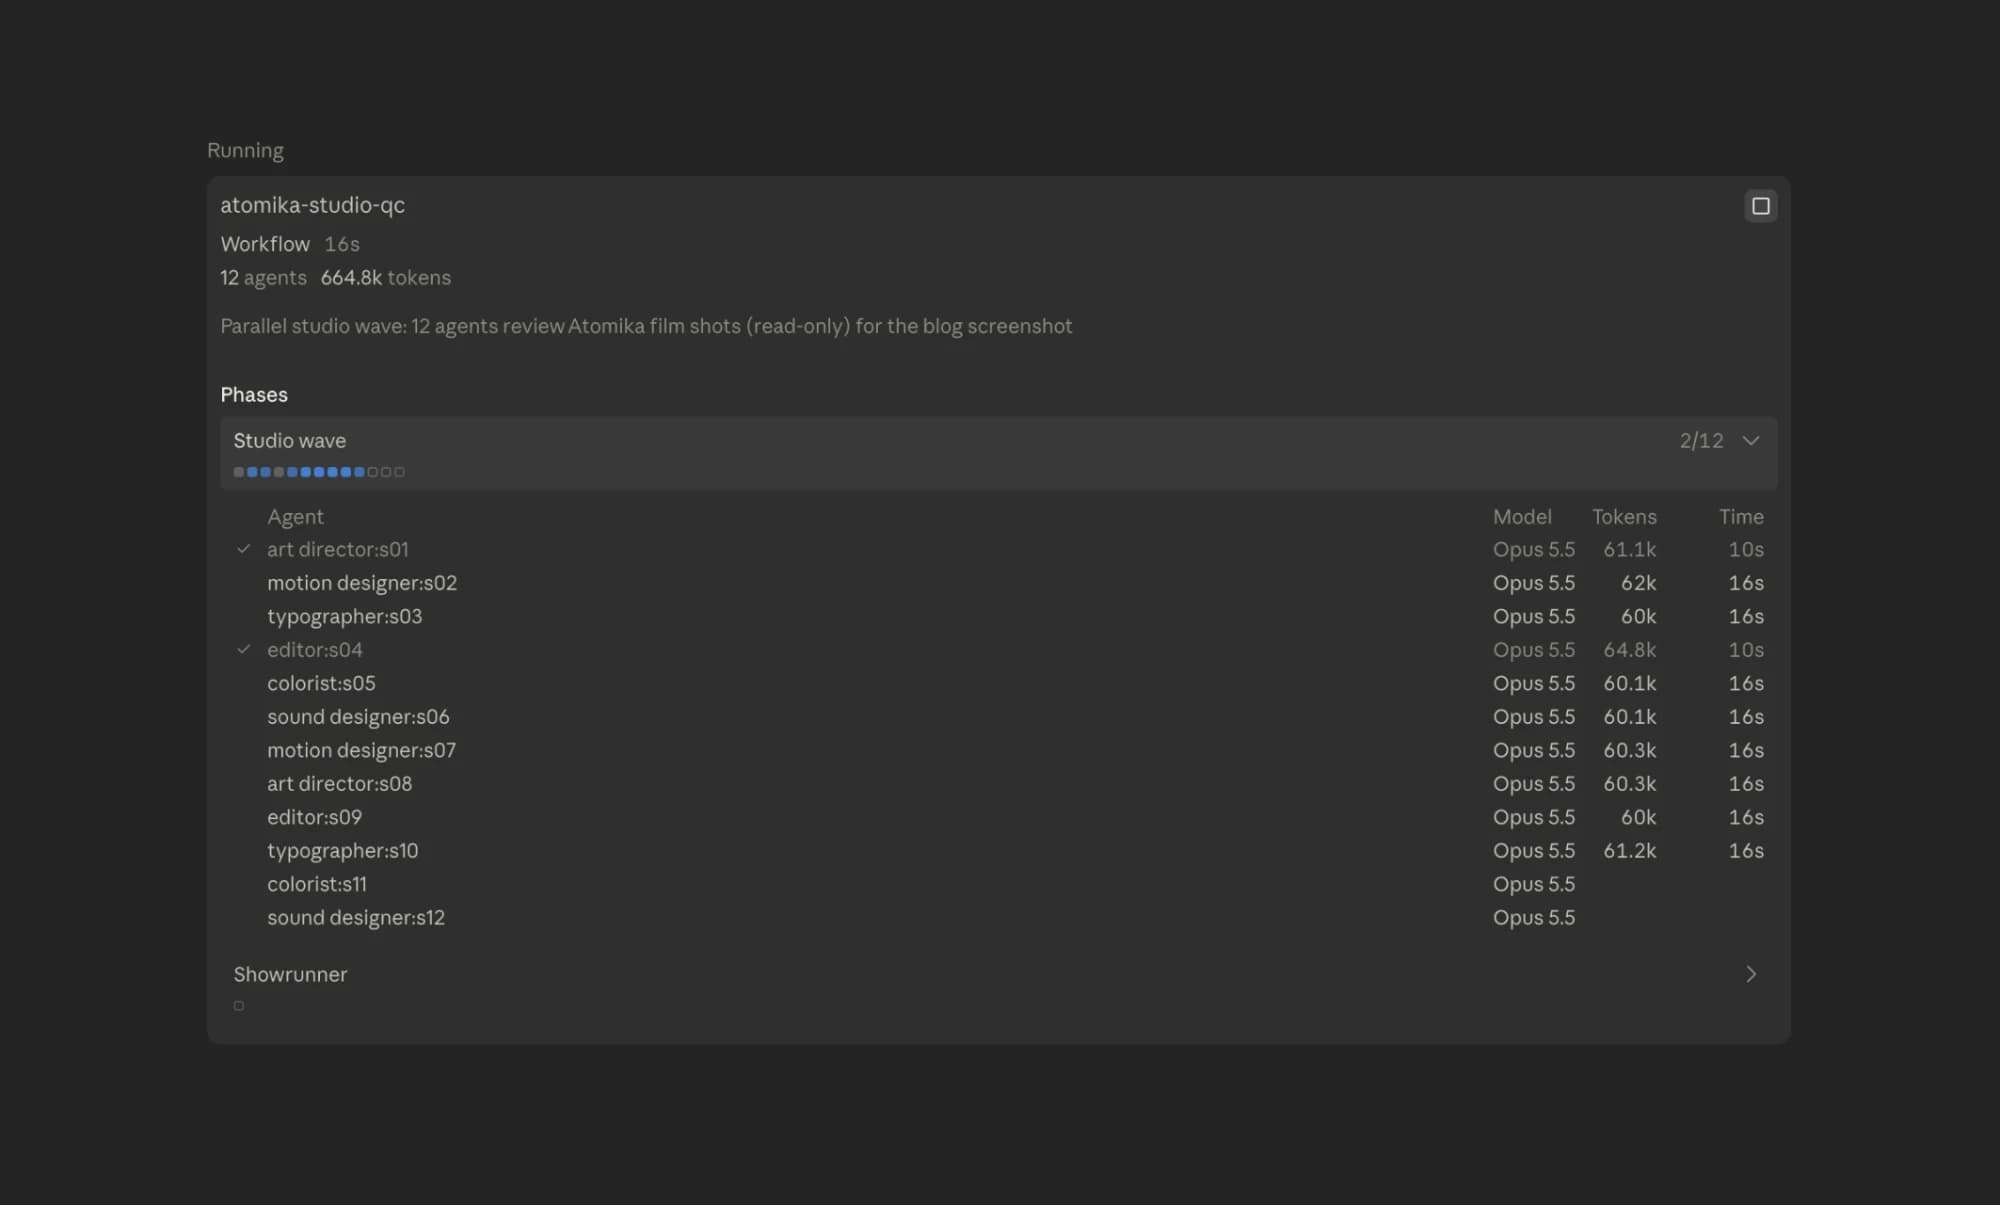
Task: Click the 12 agents count
Action: coord(263,278)
